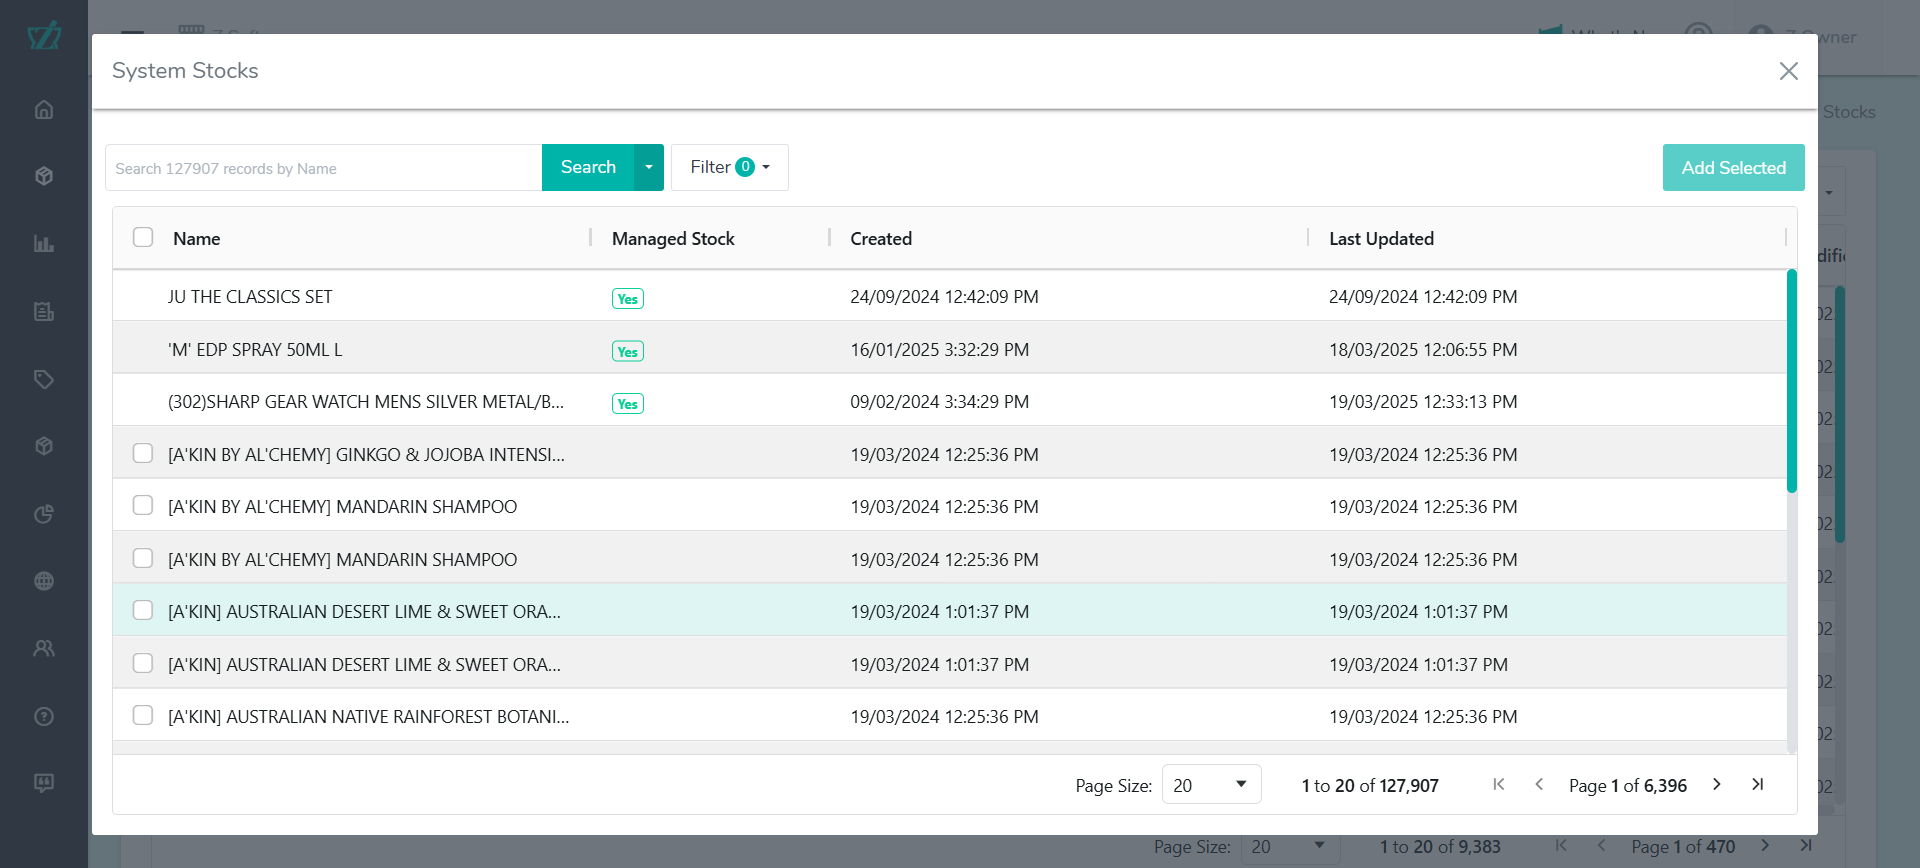The height and width of the screenshot is (868, 1920).
Task: Click Yes badge on JU THE CLASSICS SET
Action: click(x=628, y=298)
